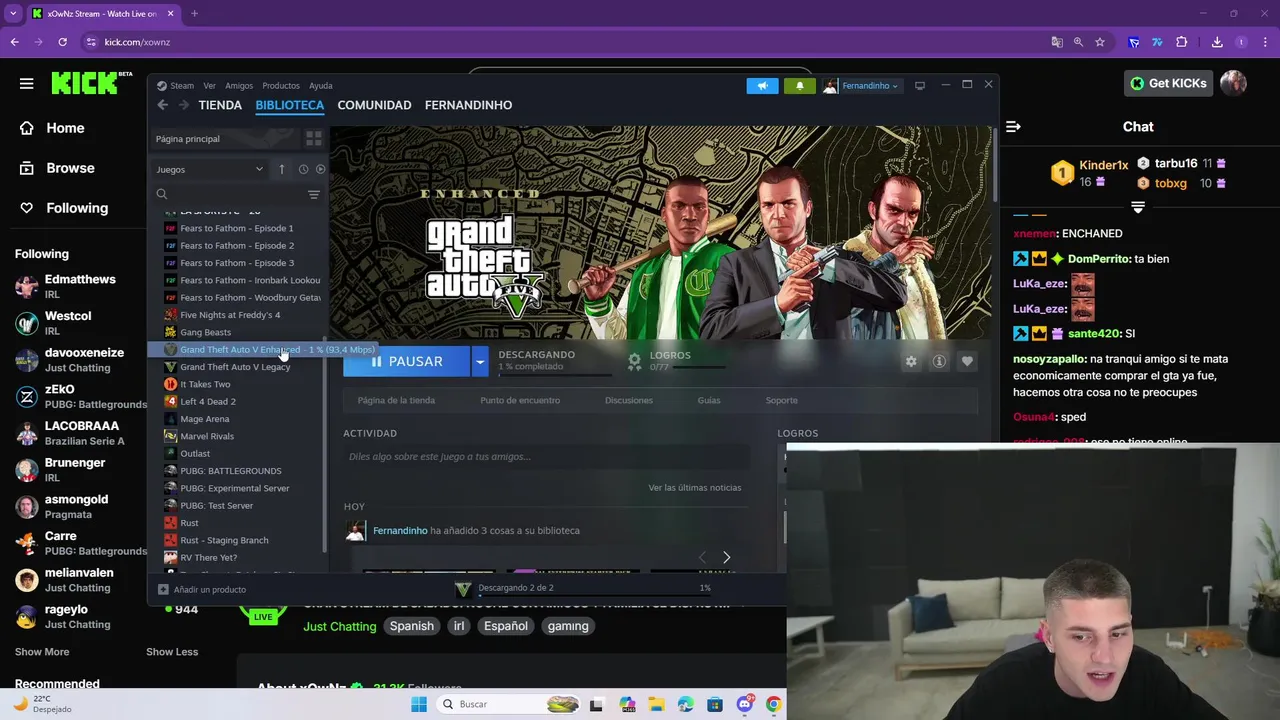This screenshot has height=720, width=1280.
Task: Click the Steam announcements megaphone icon
Action: coord(762,86)
